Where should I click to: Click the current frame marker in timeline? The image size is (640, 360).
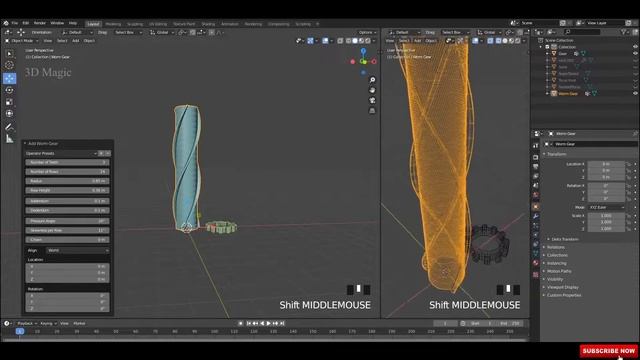point(20,331)
